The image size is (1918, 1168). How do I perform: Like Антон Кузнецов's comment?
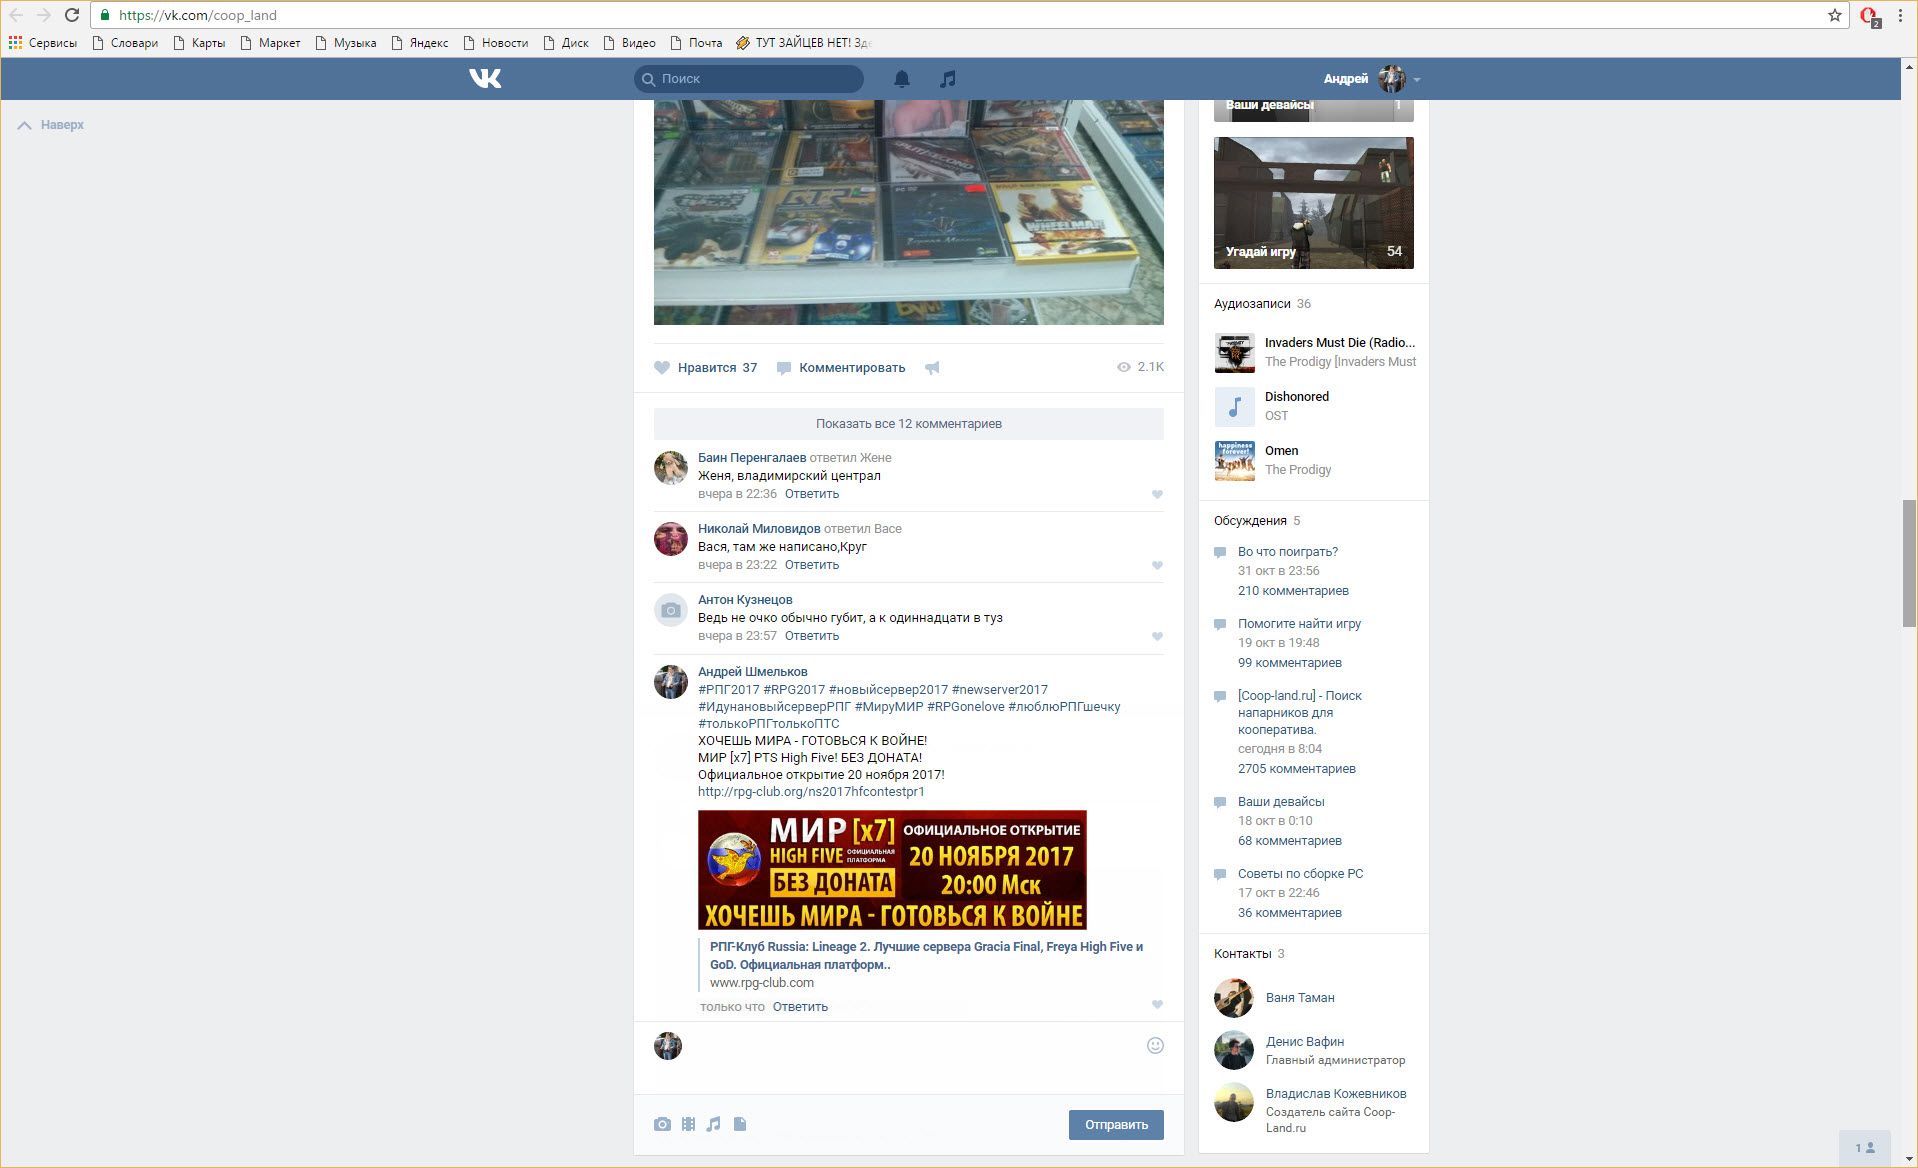tap(1157, 636)
